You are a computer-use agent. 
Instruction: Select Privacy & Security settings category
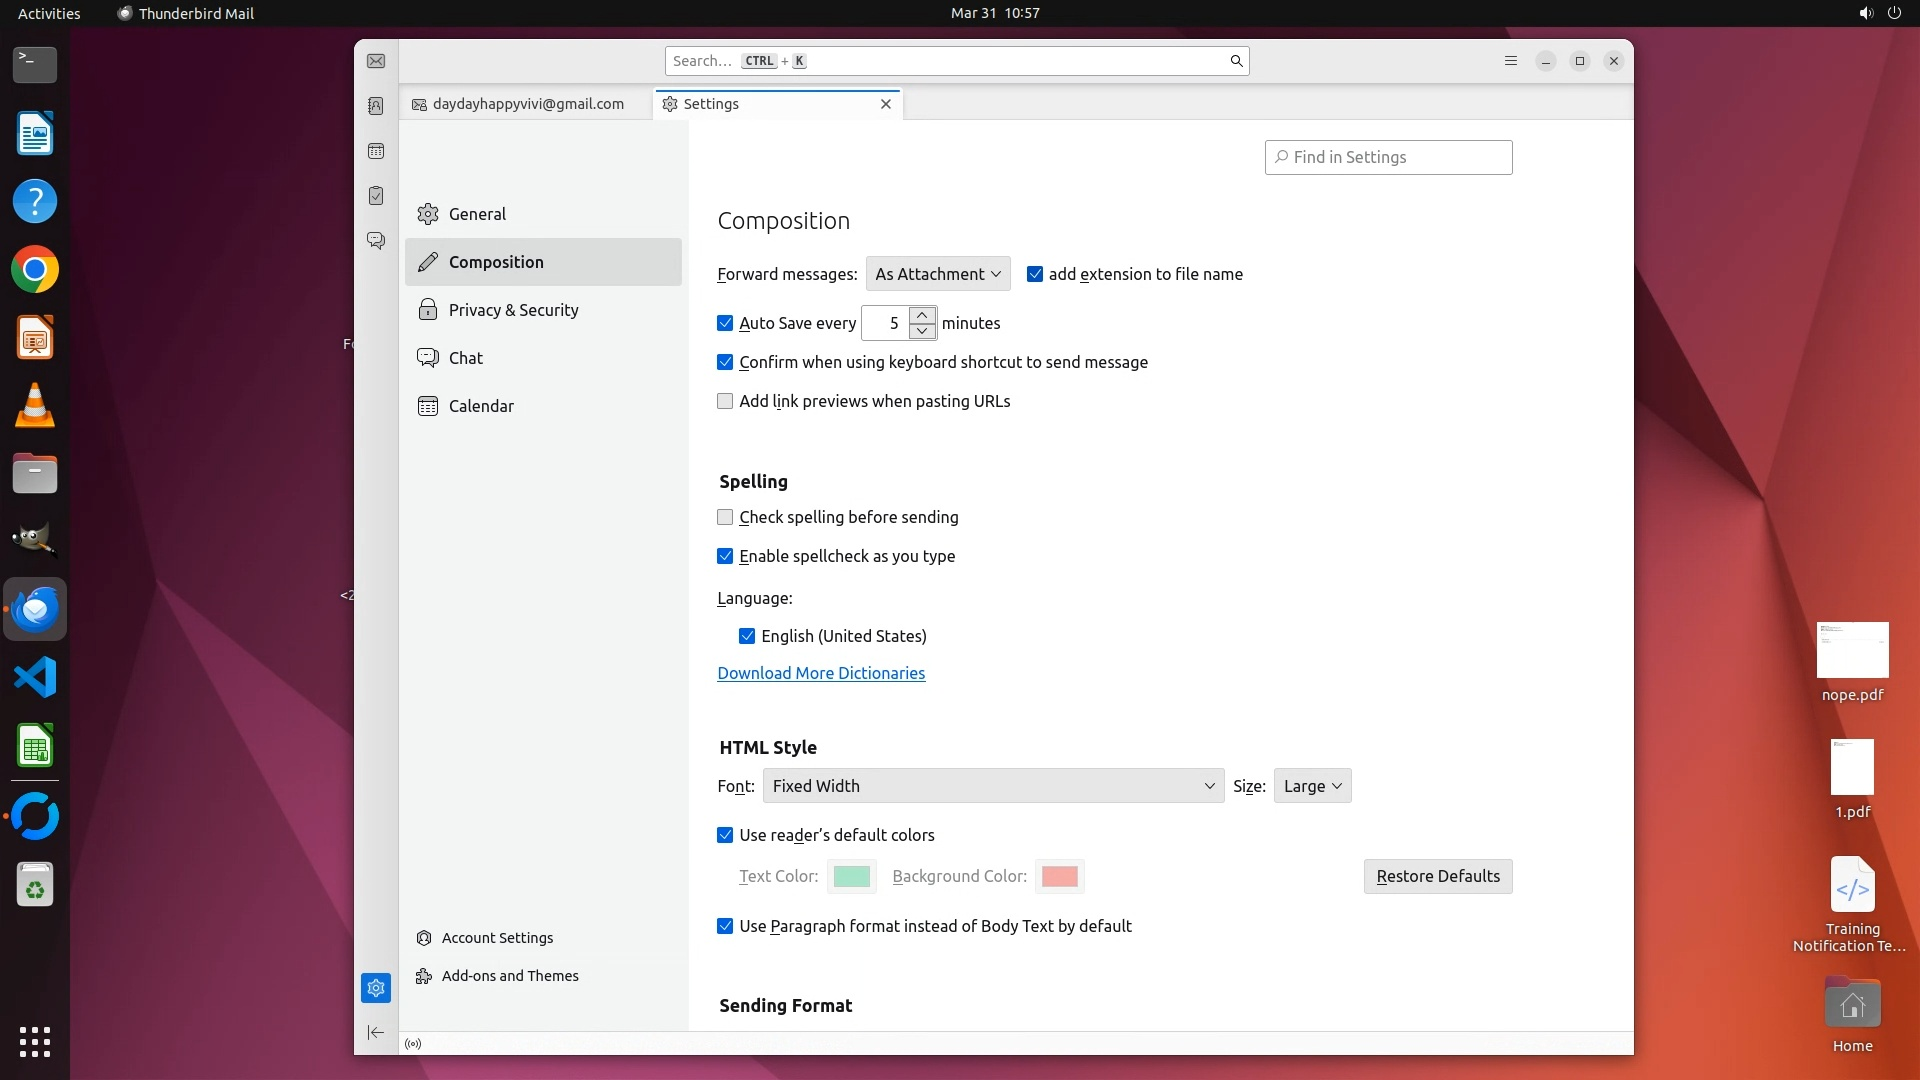[x=513, y=310]
